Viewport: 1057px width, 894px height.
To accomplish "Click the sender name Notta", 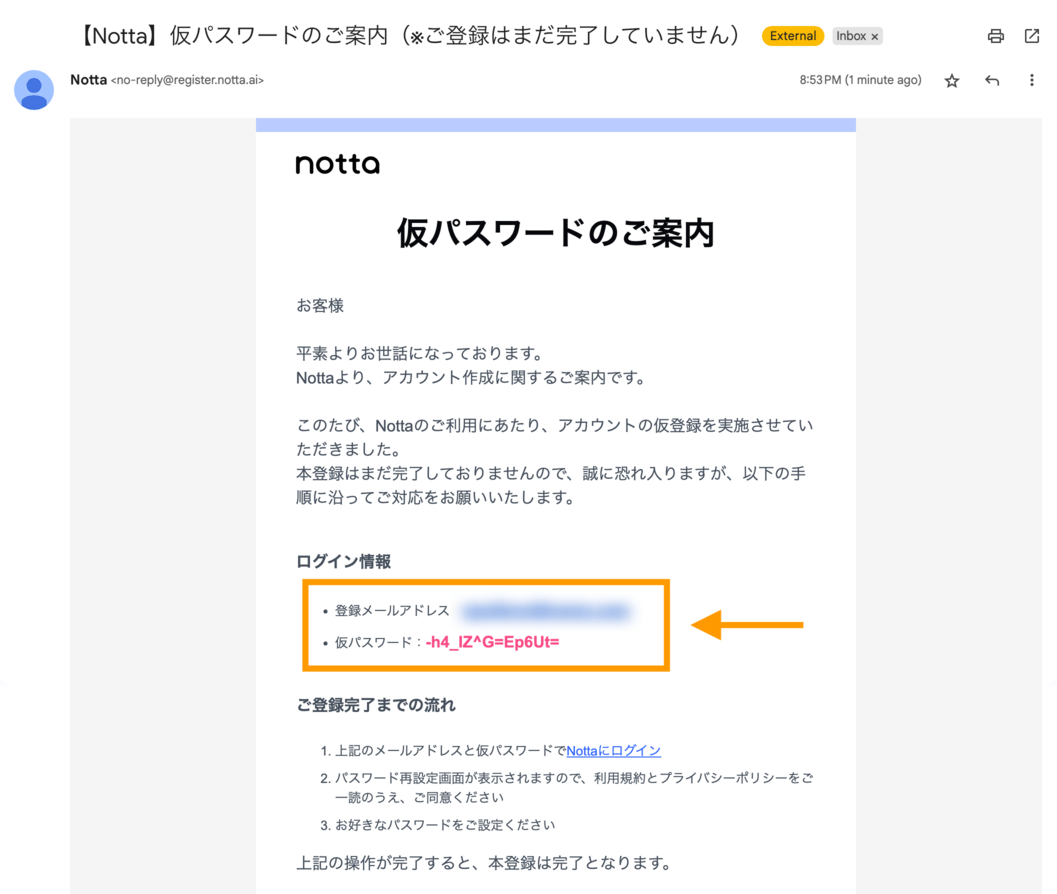I will coord(88,80).
